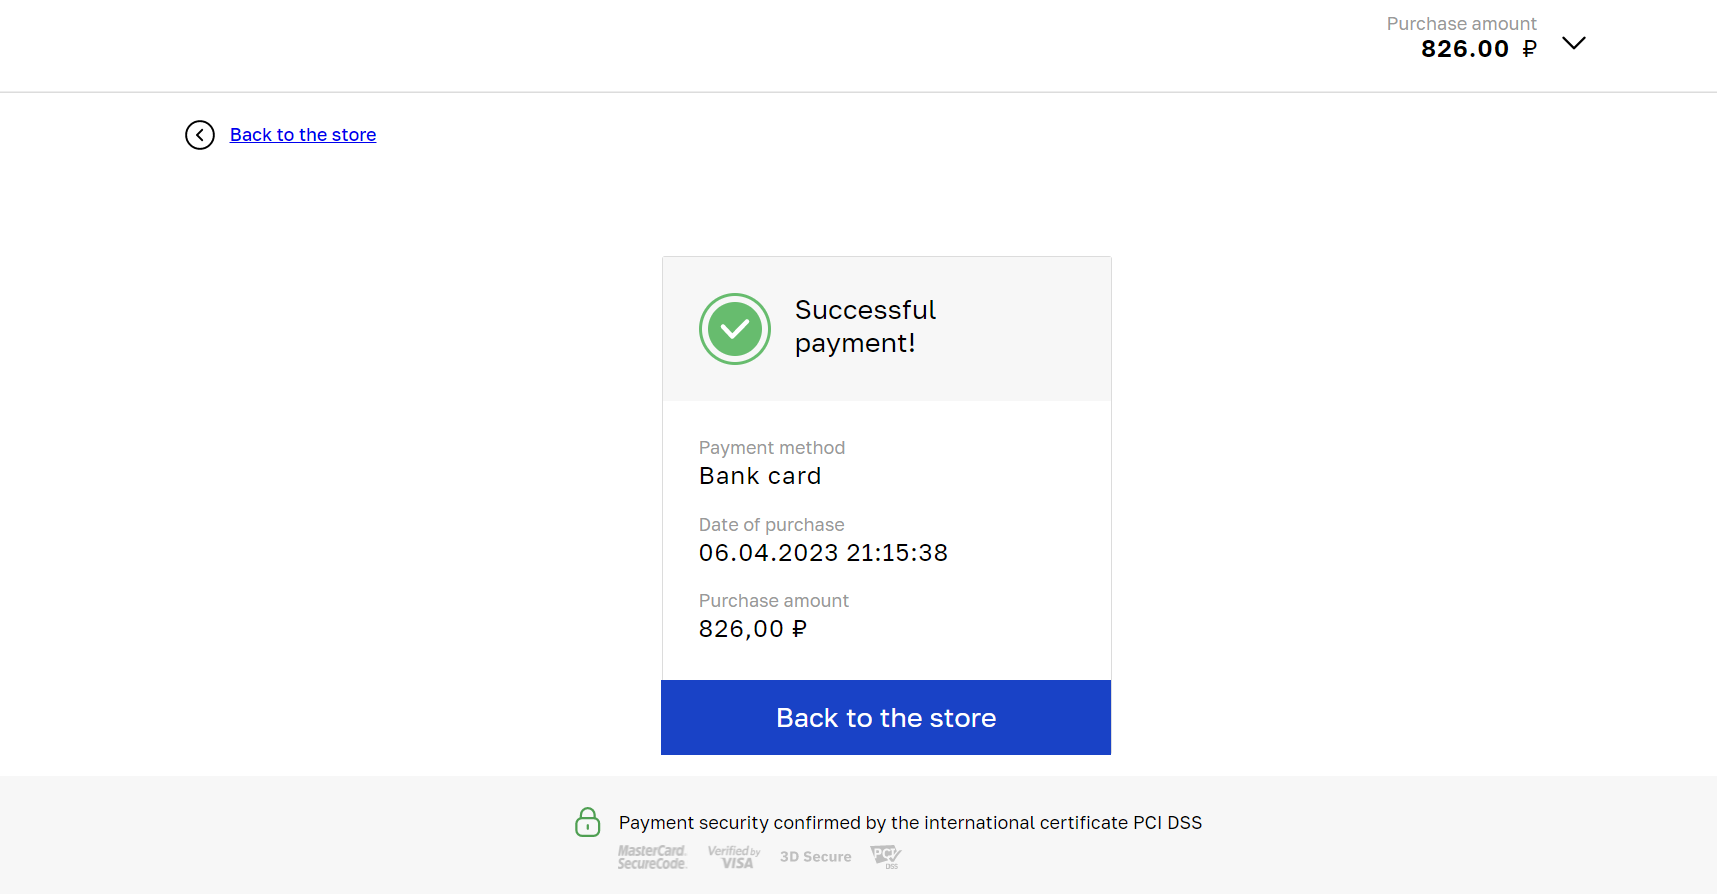Screen dimensions: 1717x894
Task: Click the ruble sign in header amount
Action: pos(1529,49)
